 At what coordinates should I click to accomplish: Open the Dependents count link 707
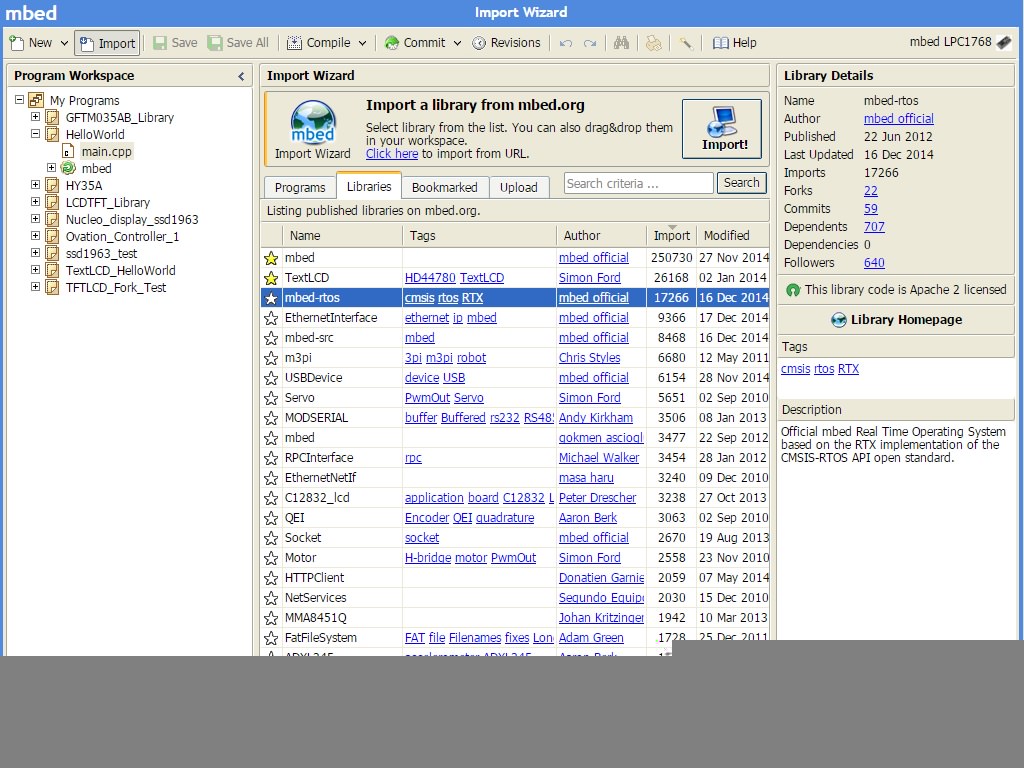[x=874, y=227]
